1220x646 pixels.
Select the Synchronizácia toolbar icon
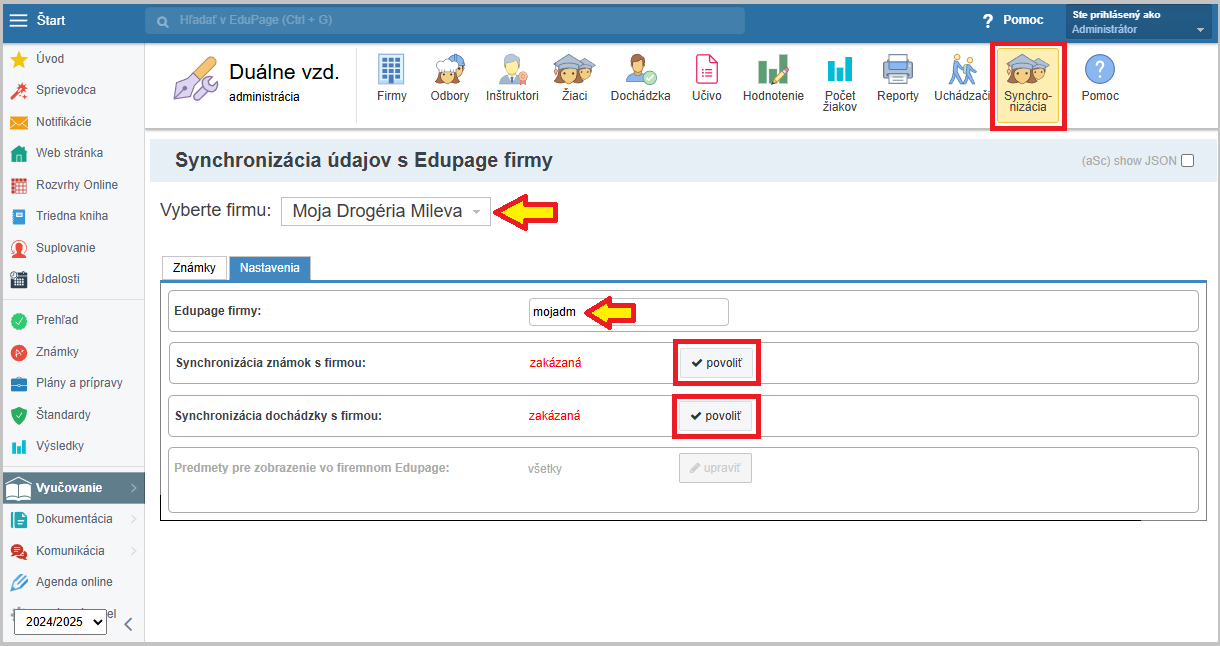click(1028, 85)
